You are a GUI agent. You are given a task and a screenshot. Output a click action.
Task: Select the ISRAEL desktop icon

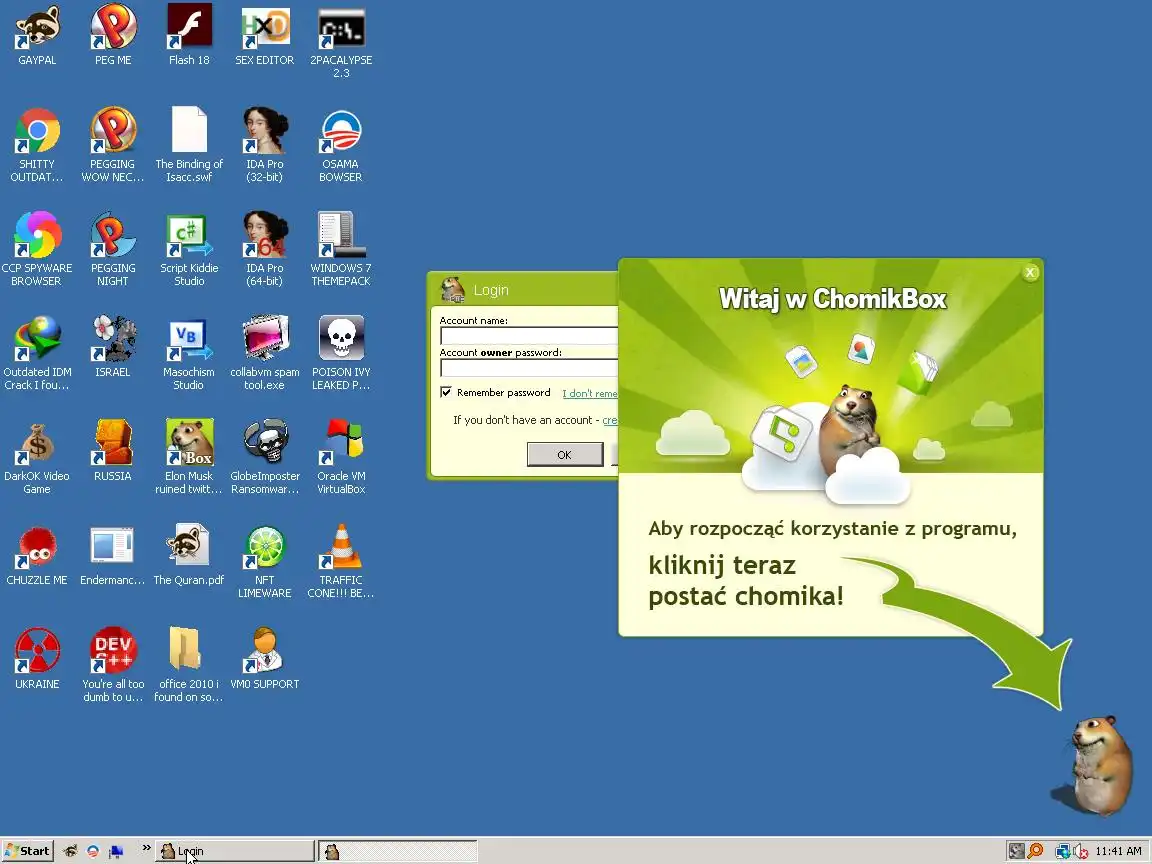click(113, 347)
